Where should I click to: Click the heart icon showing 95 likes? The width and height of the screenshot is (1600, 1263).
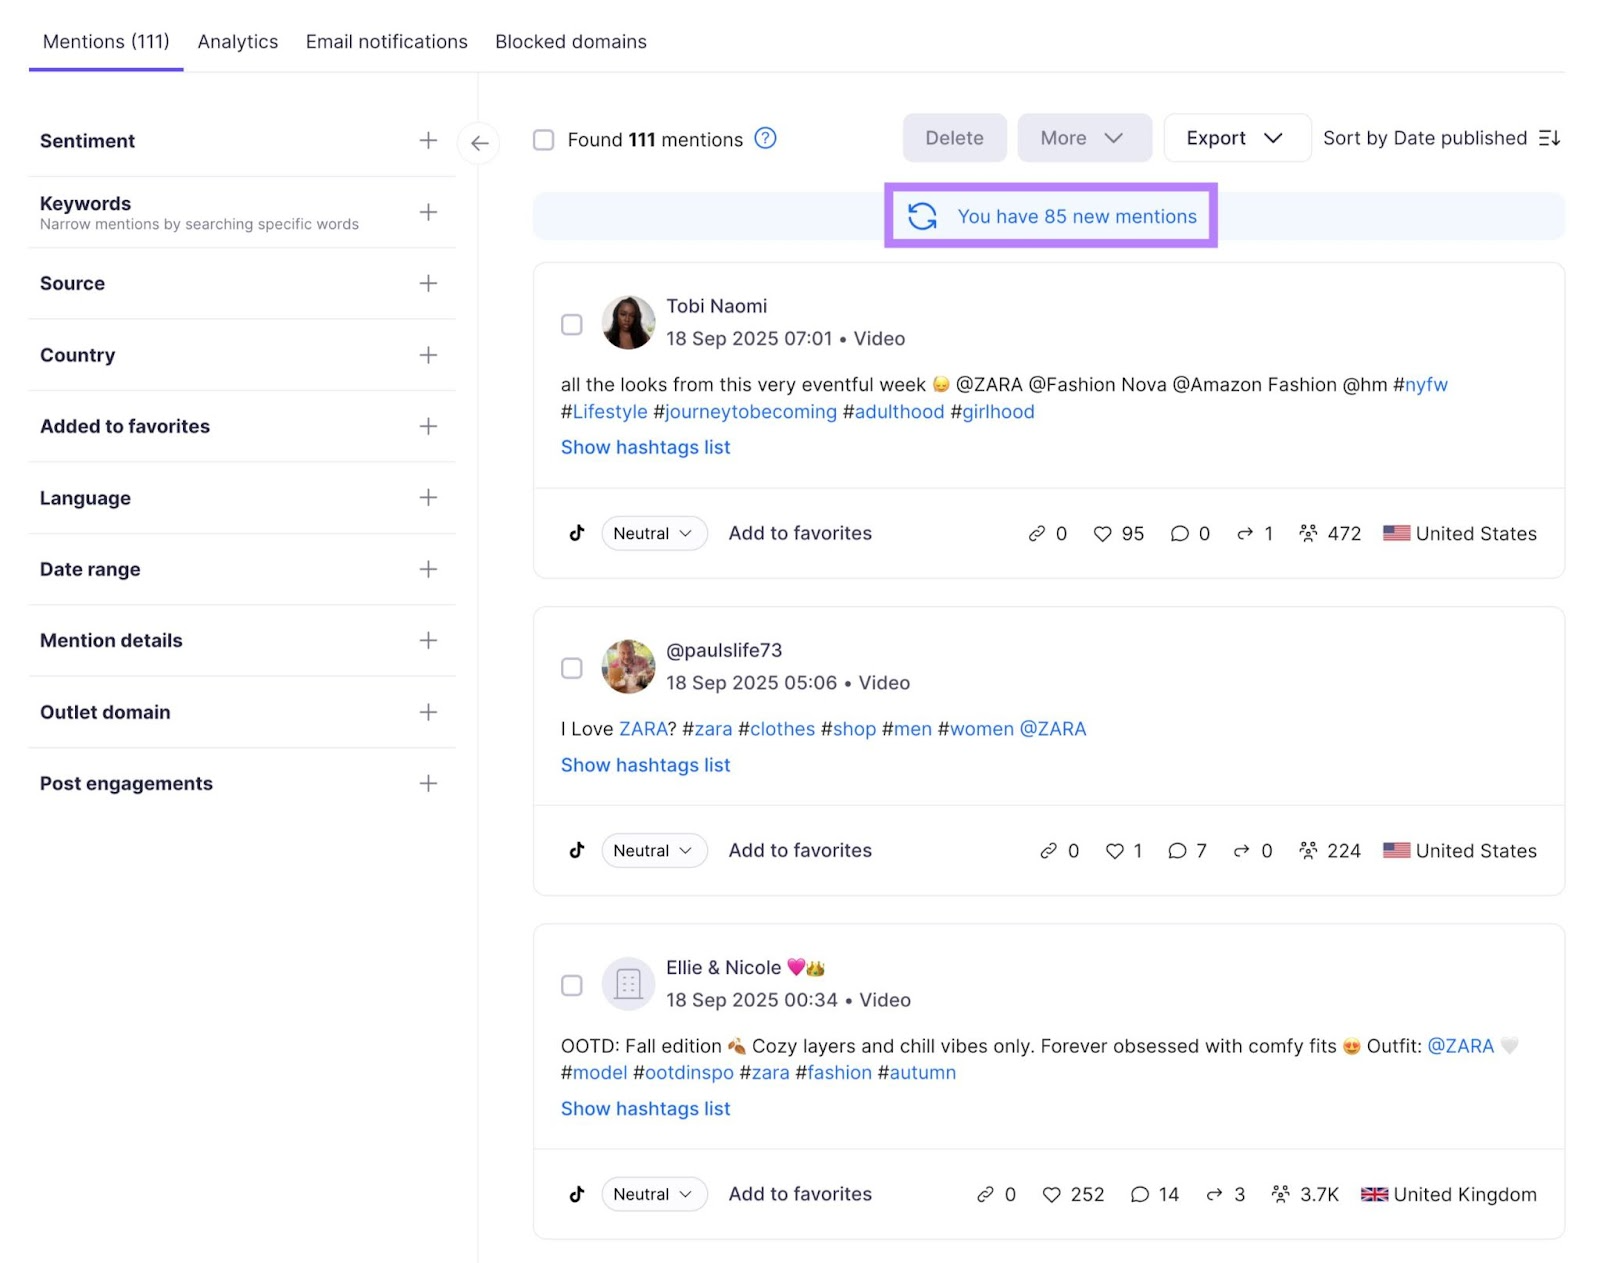click(1102, 533)
